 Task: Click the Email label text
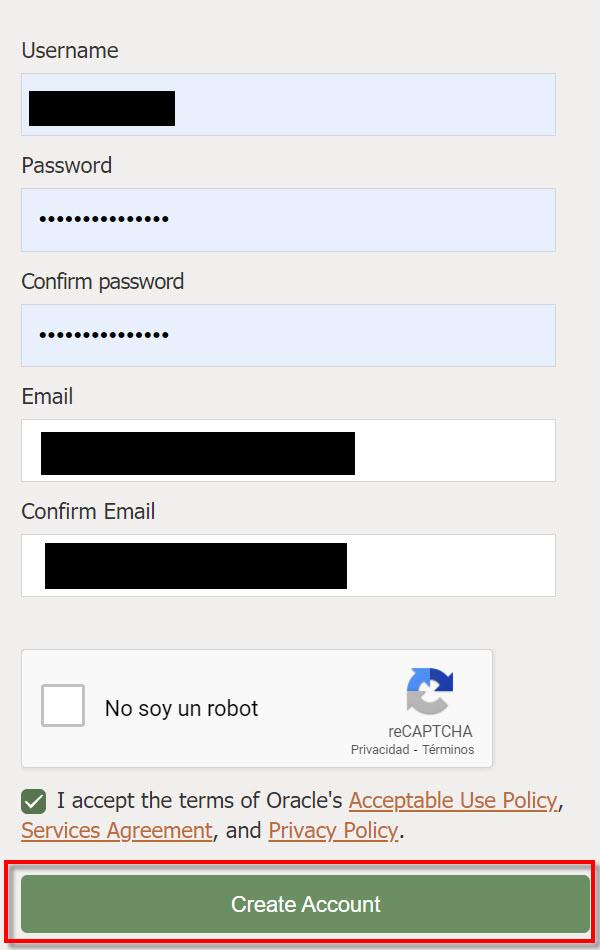click(47, 397)
